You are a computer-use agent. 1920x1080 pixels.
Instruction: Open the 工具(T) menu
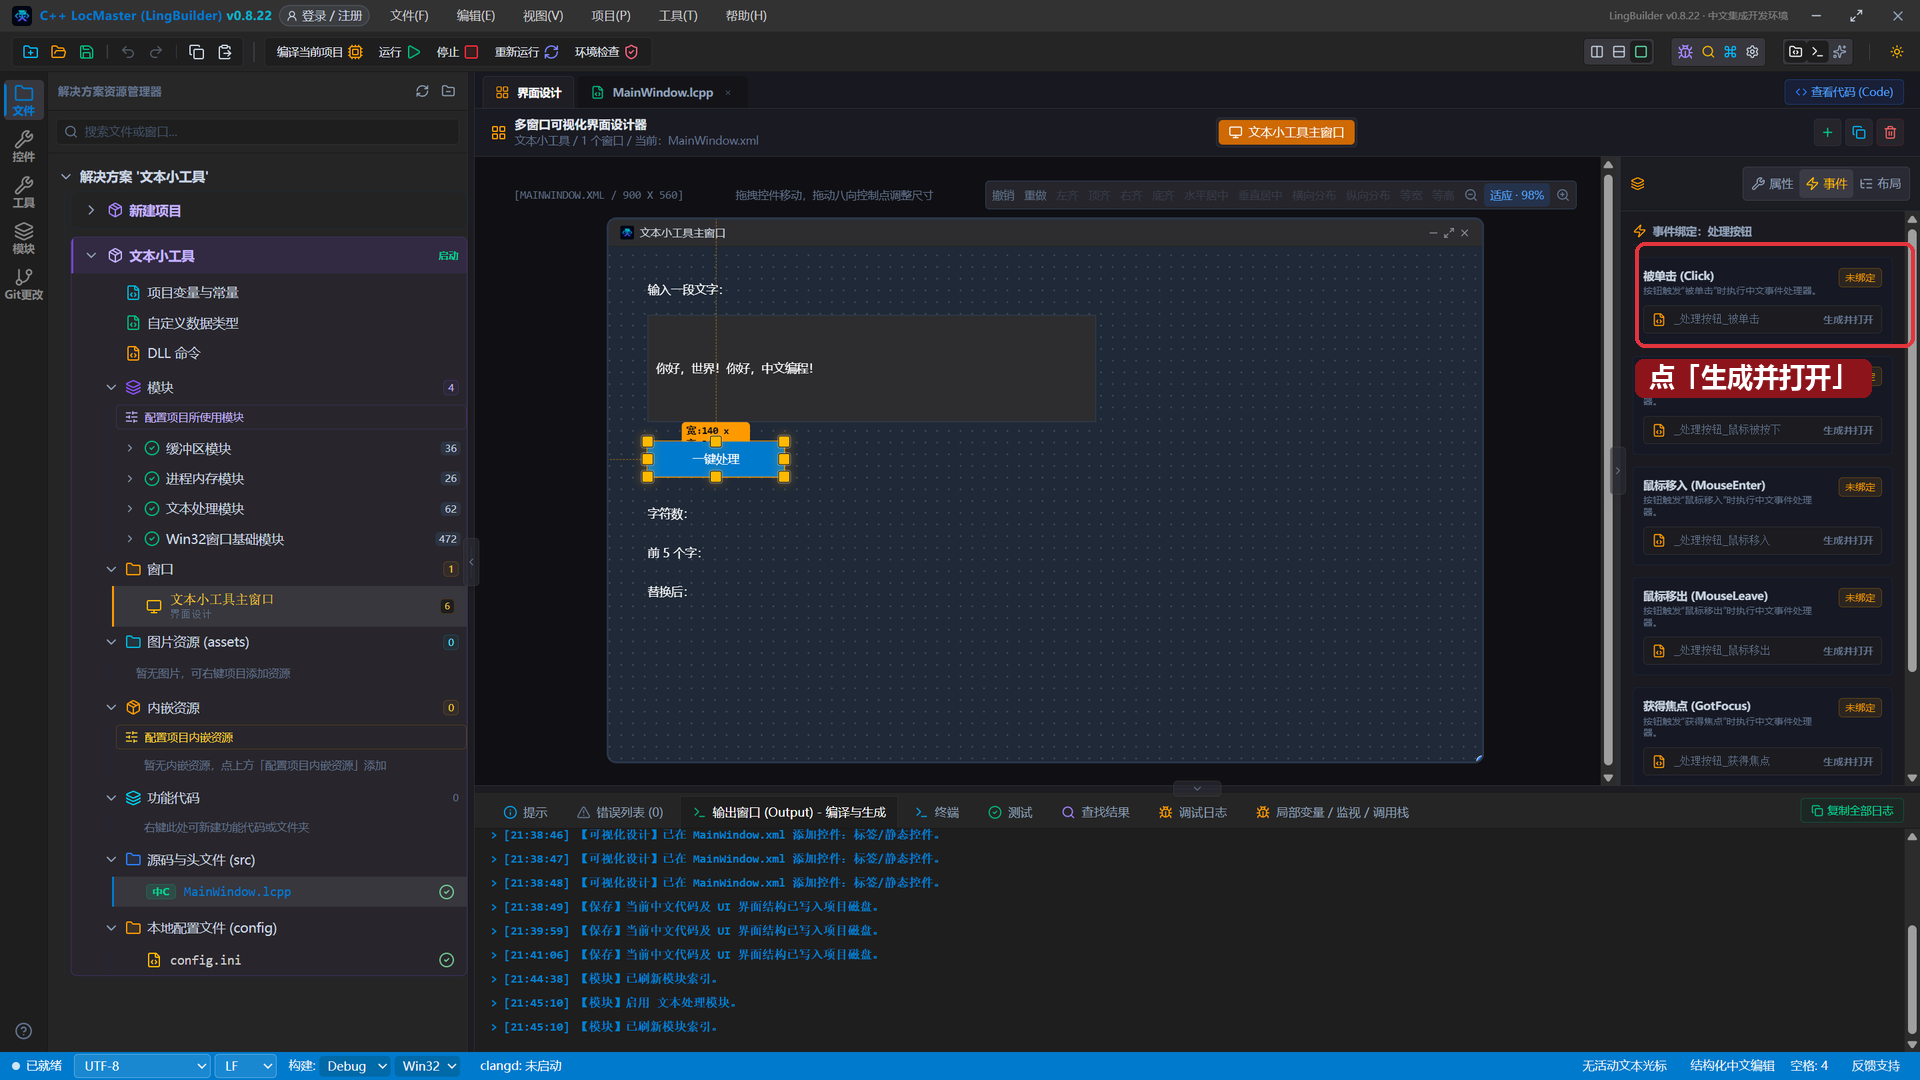(x=678, y=16)
